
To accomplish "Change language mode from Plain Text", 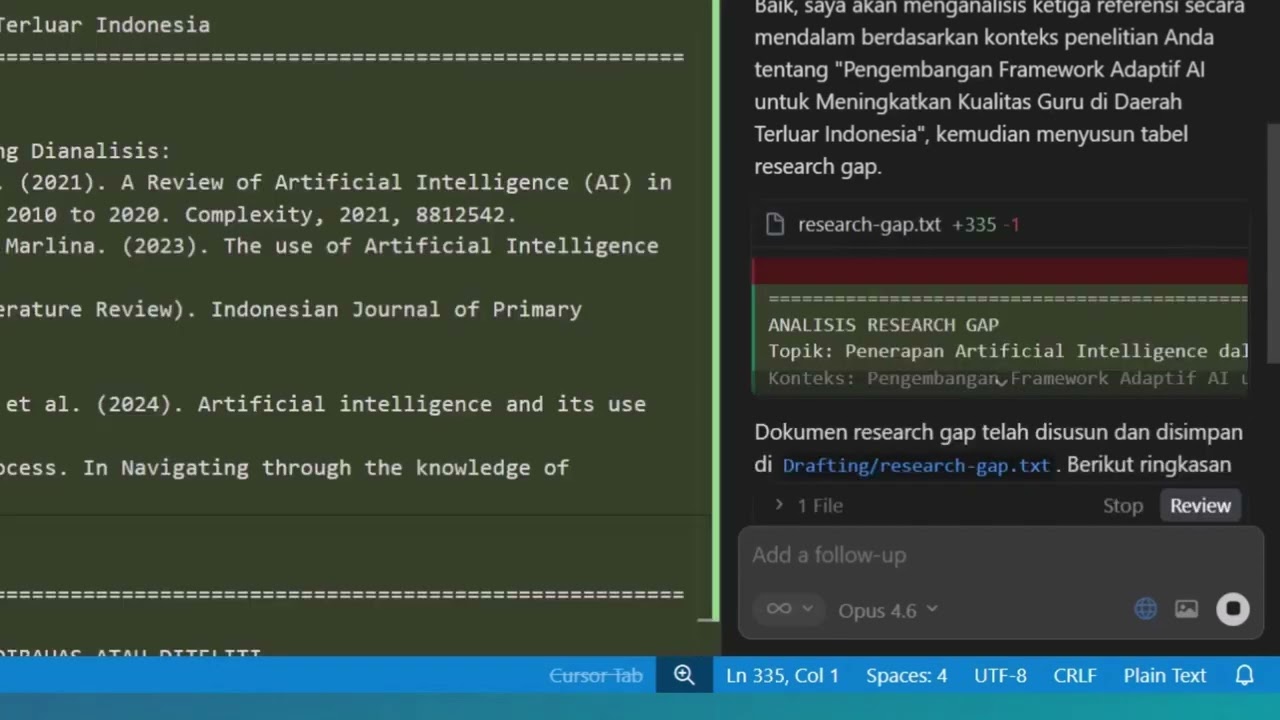I will click(x=1165, y=676).
